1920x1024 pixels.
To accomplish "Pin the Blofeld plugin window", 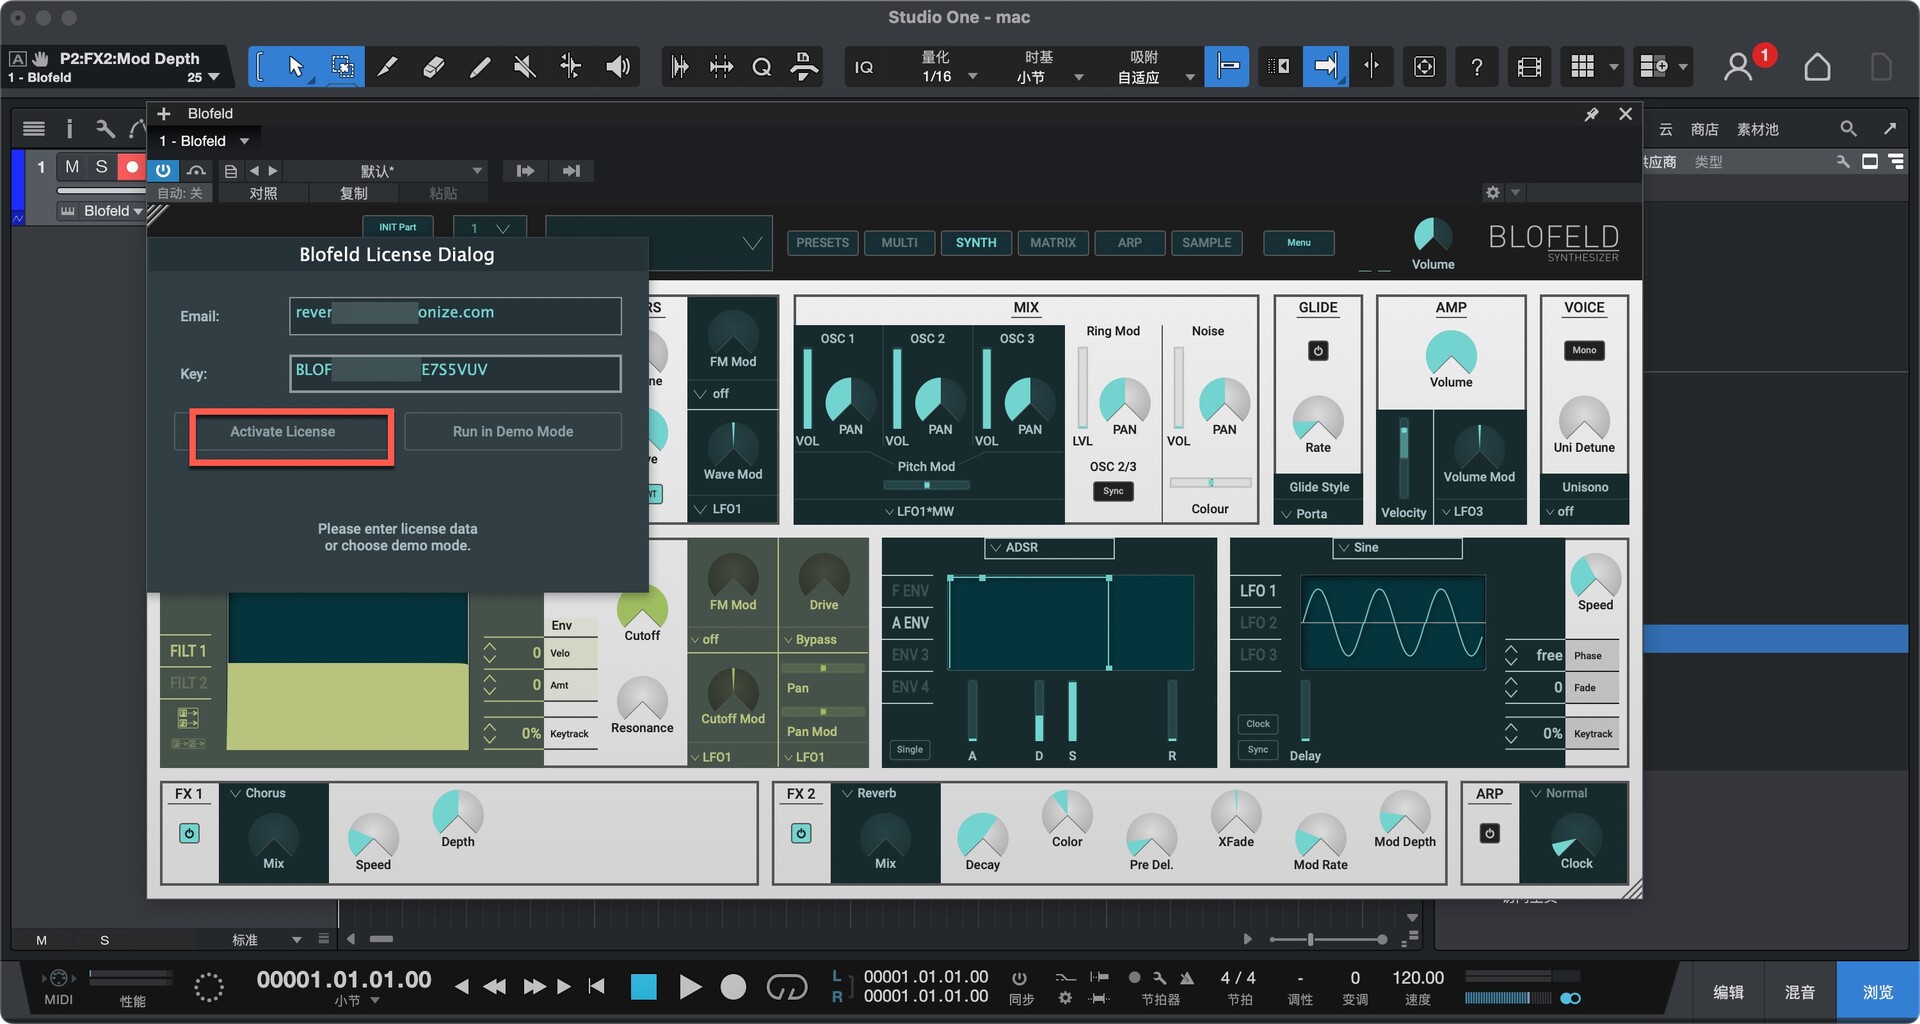I will click(1591, 114).
